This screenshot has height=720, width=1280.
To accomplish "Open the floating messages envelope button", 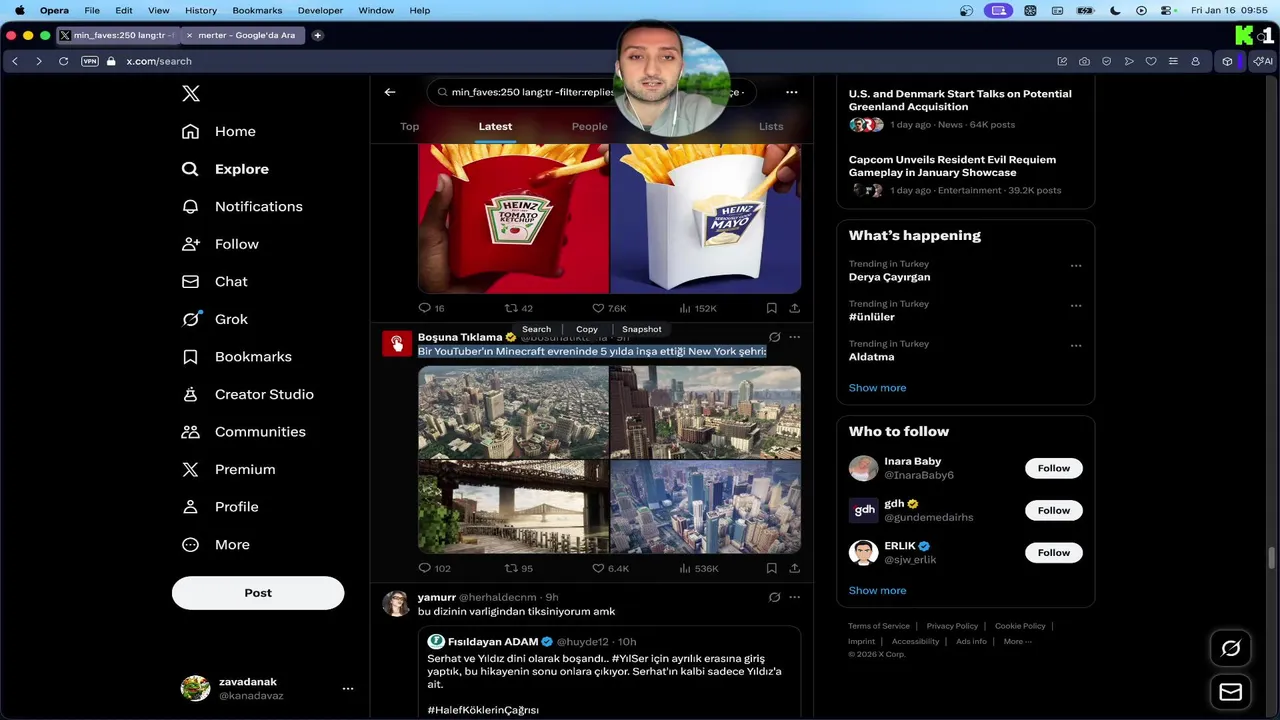I will click(x=1231, y=692).
